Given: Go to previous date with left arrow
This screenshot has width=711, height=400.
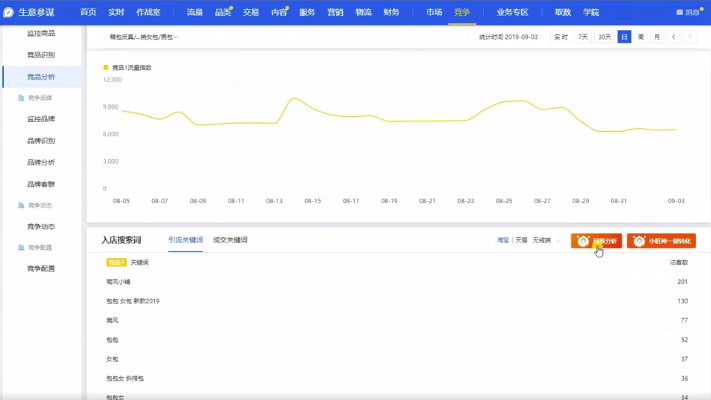Looking at the screenshot, I should coord(673,37).
